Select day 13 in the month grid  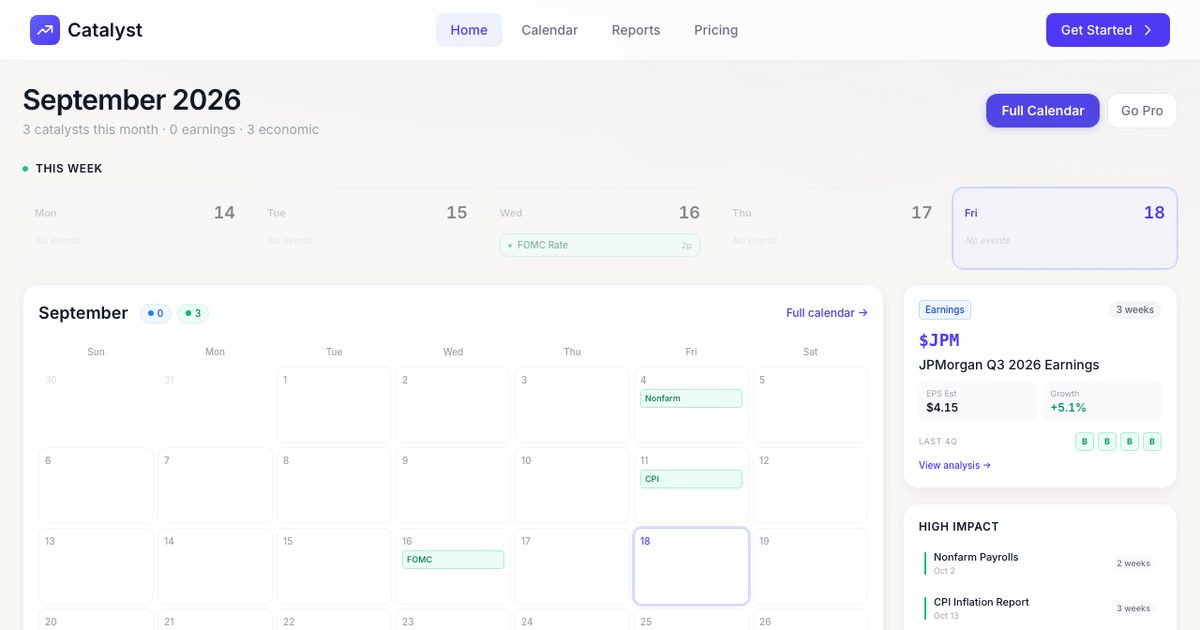96,567
